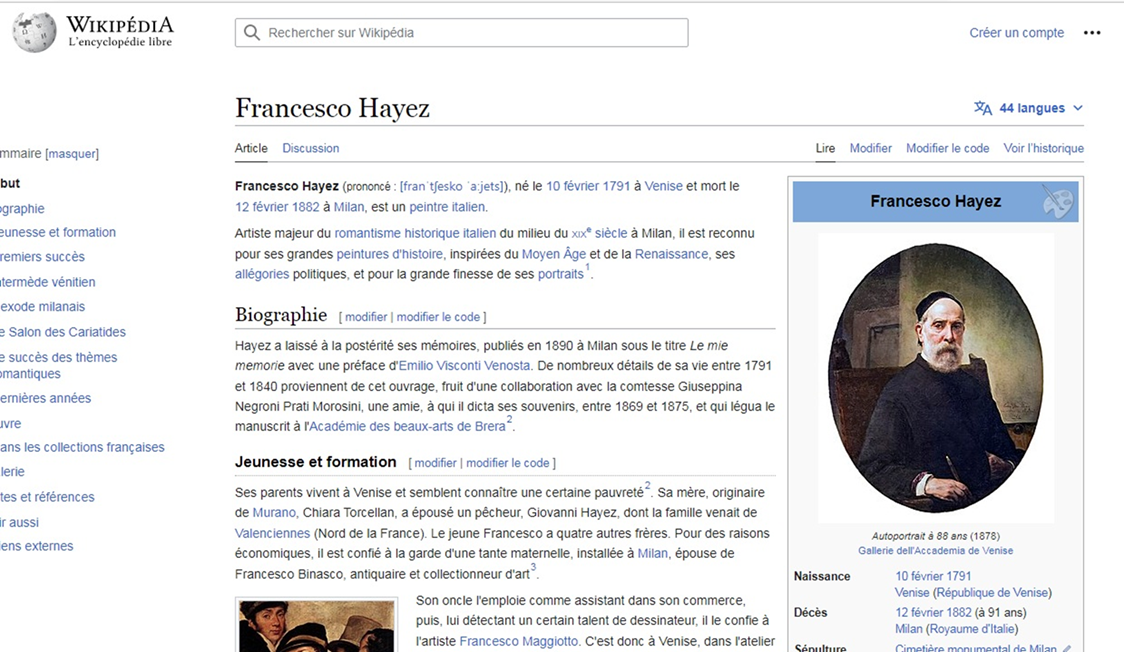
Task: Open the Valenciennes link
Action: [x=272, y=534]
